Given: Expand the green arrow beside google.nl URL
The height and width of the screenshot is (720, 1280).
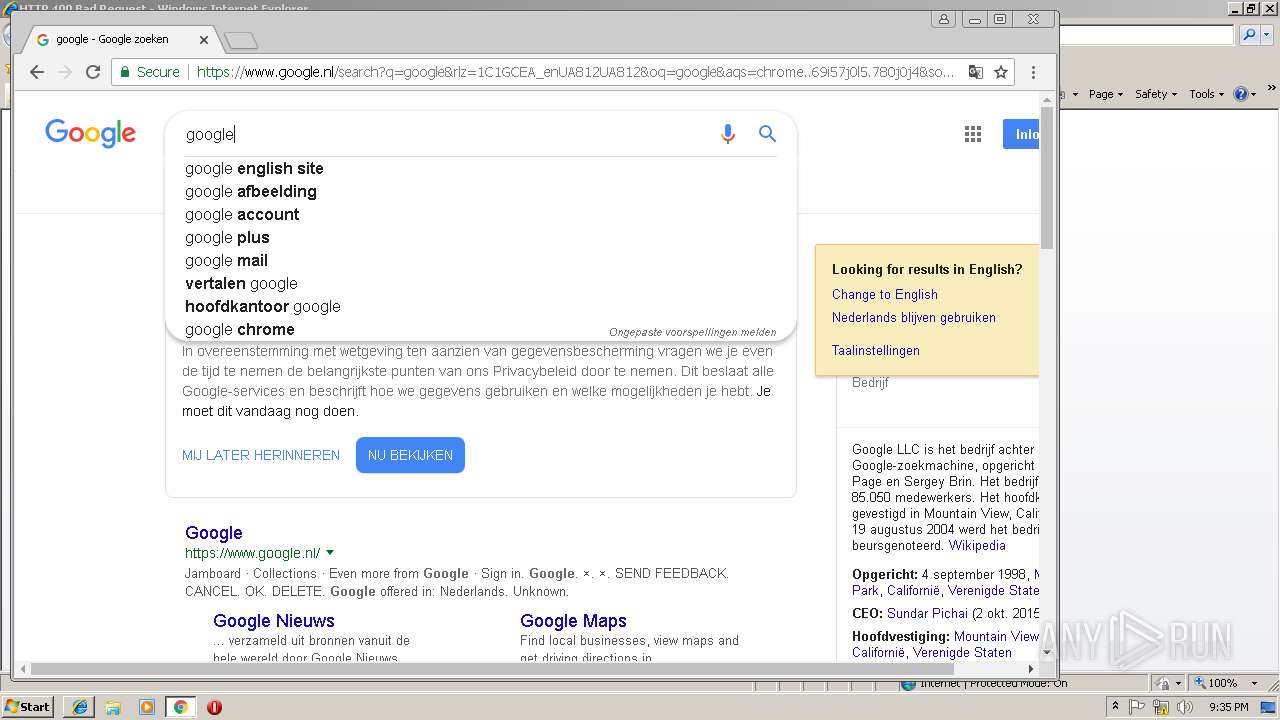Looking at the screenshot, I should click(x=330, y=553).
